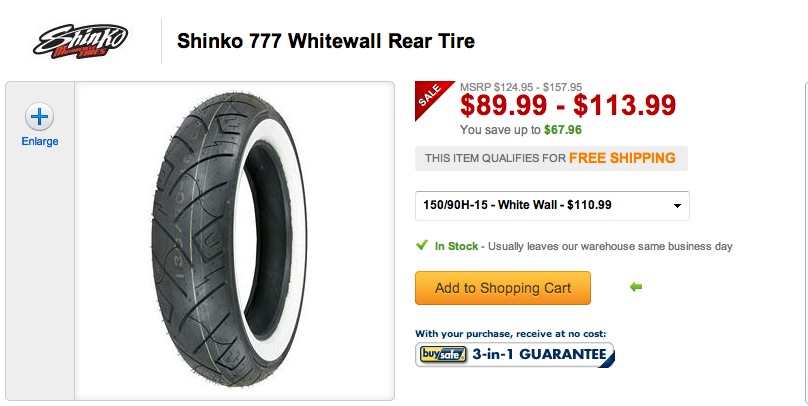Image resolution: width=808 pixels, height=406 pixels.
Task: Click the Enlarge text link
Action: 40,141
